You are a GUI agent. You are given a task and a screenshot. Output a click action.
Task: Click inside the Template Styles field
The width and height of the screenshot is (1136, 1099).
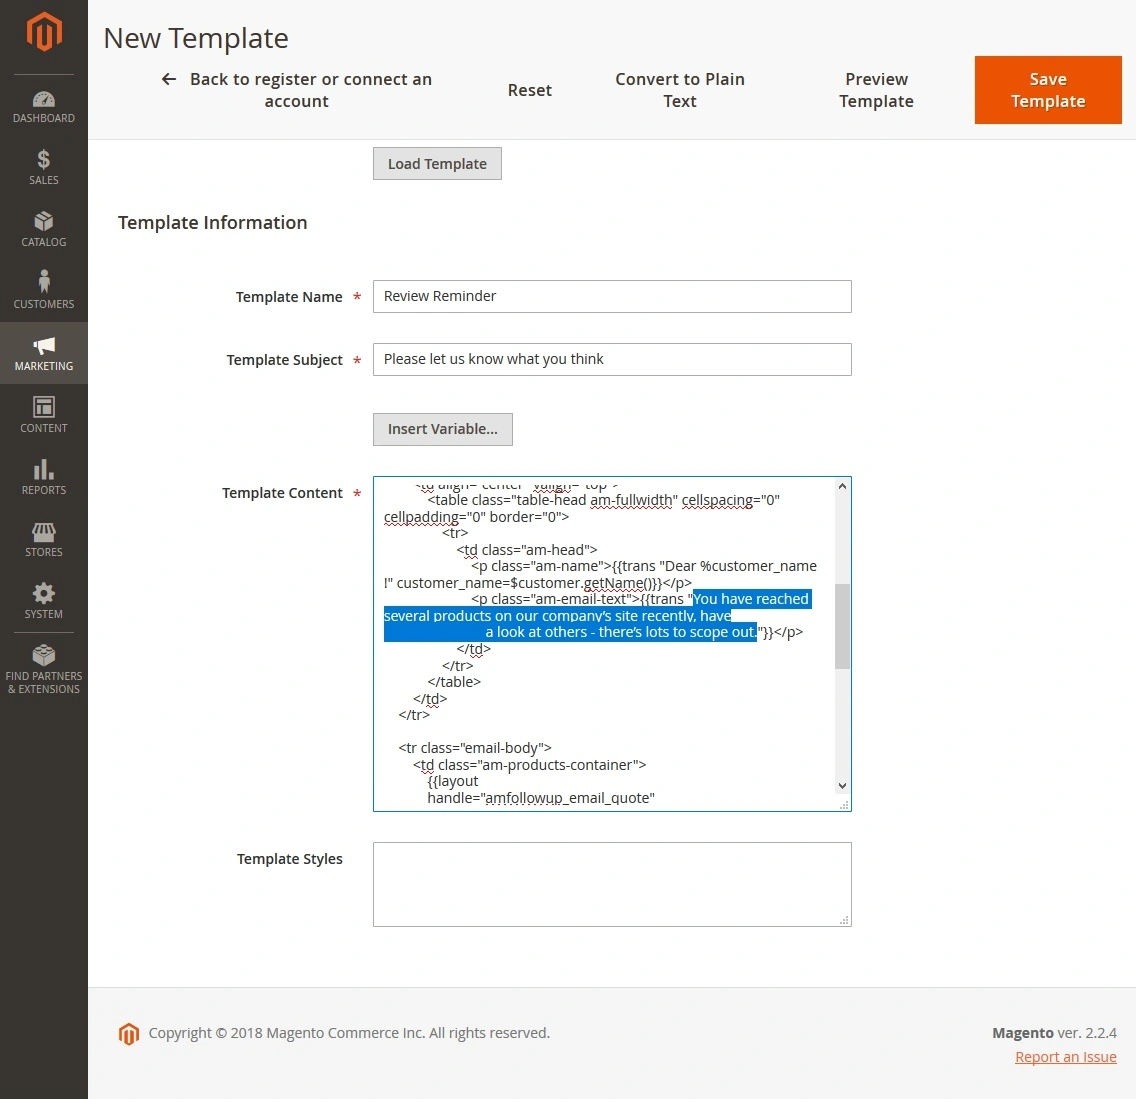(x=611, y=884)
